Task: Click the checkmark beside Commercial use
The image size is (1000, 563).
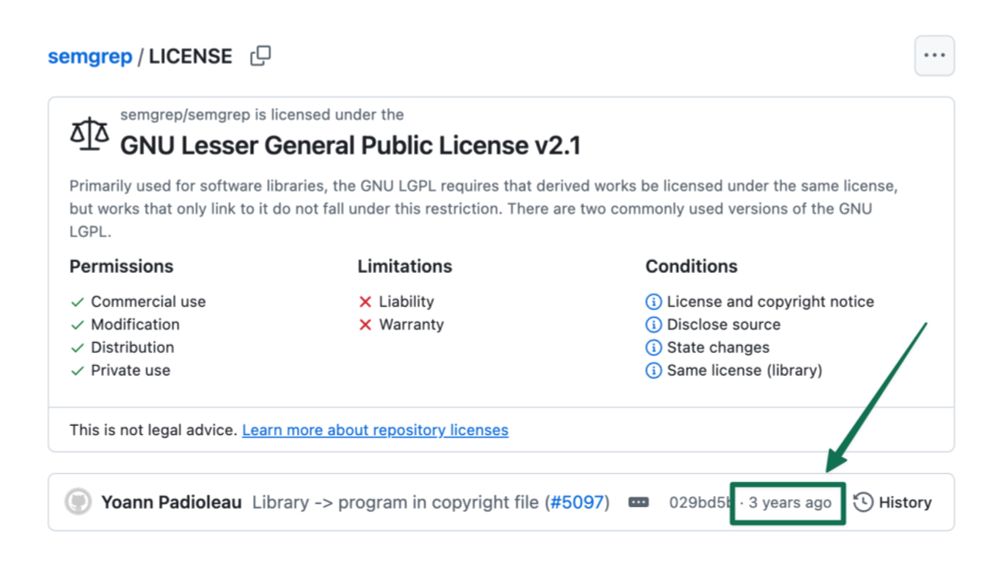Action: [x=77, y=302]
